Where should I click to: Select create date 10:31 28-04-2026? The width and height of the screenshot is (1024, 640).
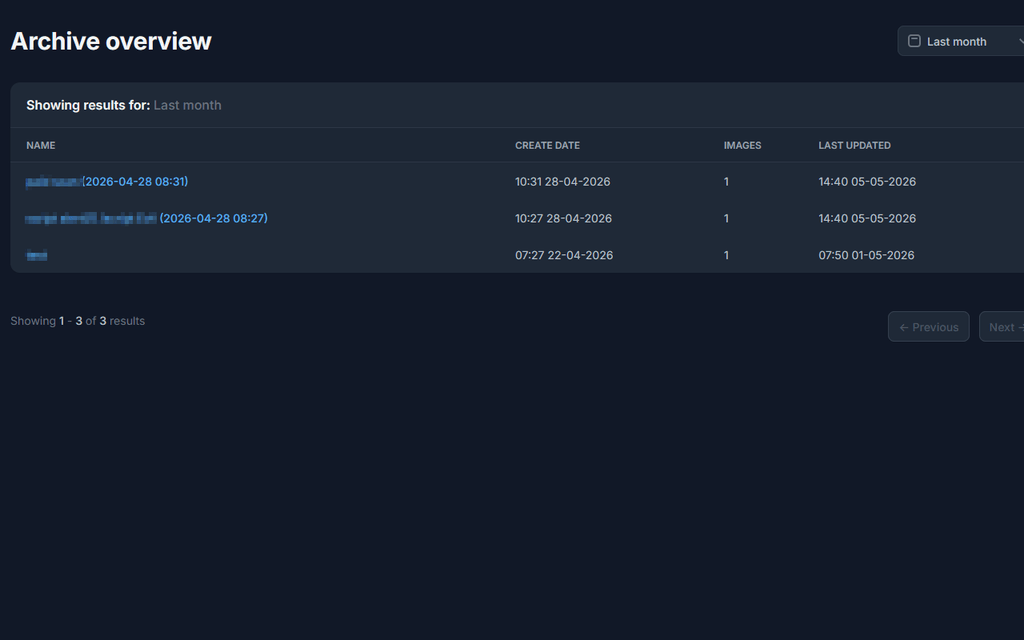point(562,182)
